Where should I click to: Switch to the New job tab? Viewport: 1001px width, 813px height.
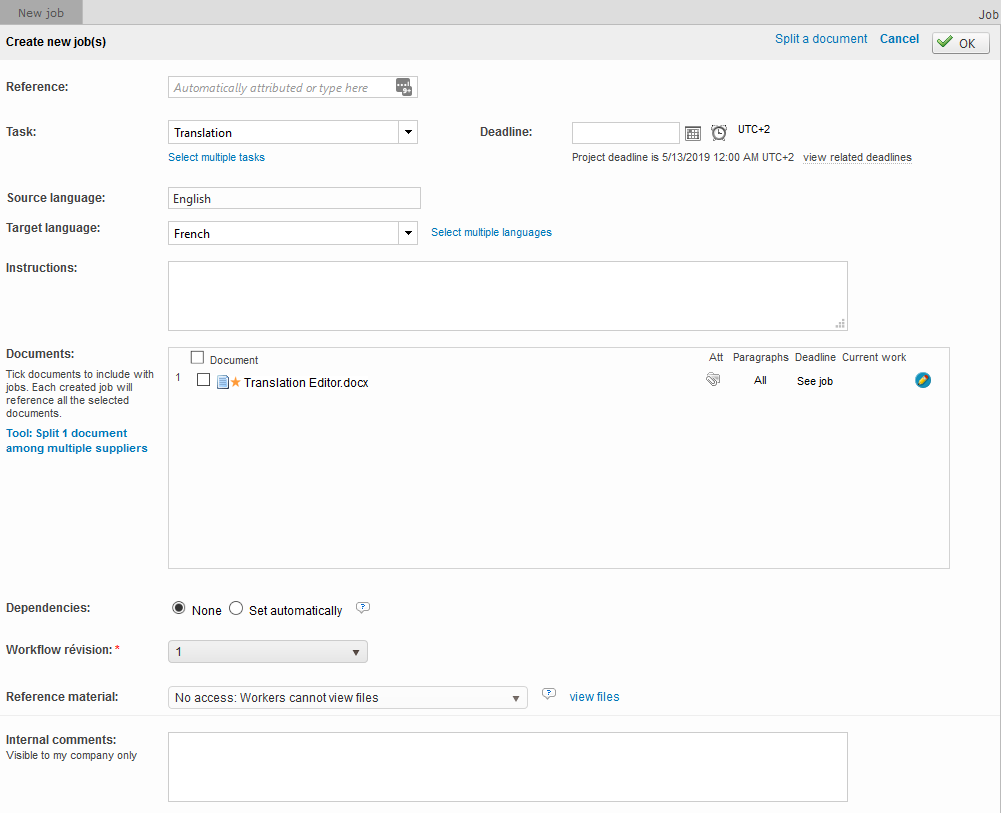click(x=41, y=13)
